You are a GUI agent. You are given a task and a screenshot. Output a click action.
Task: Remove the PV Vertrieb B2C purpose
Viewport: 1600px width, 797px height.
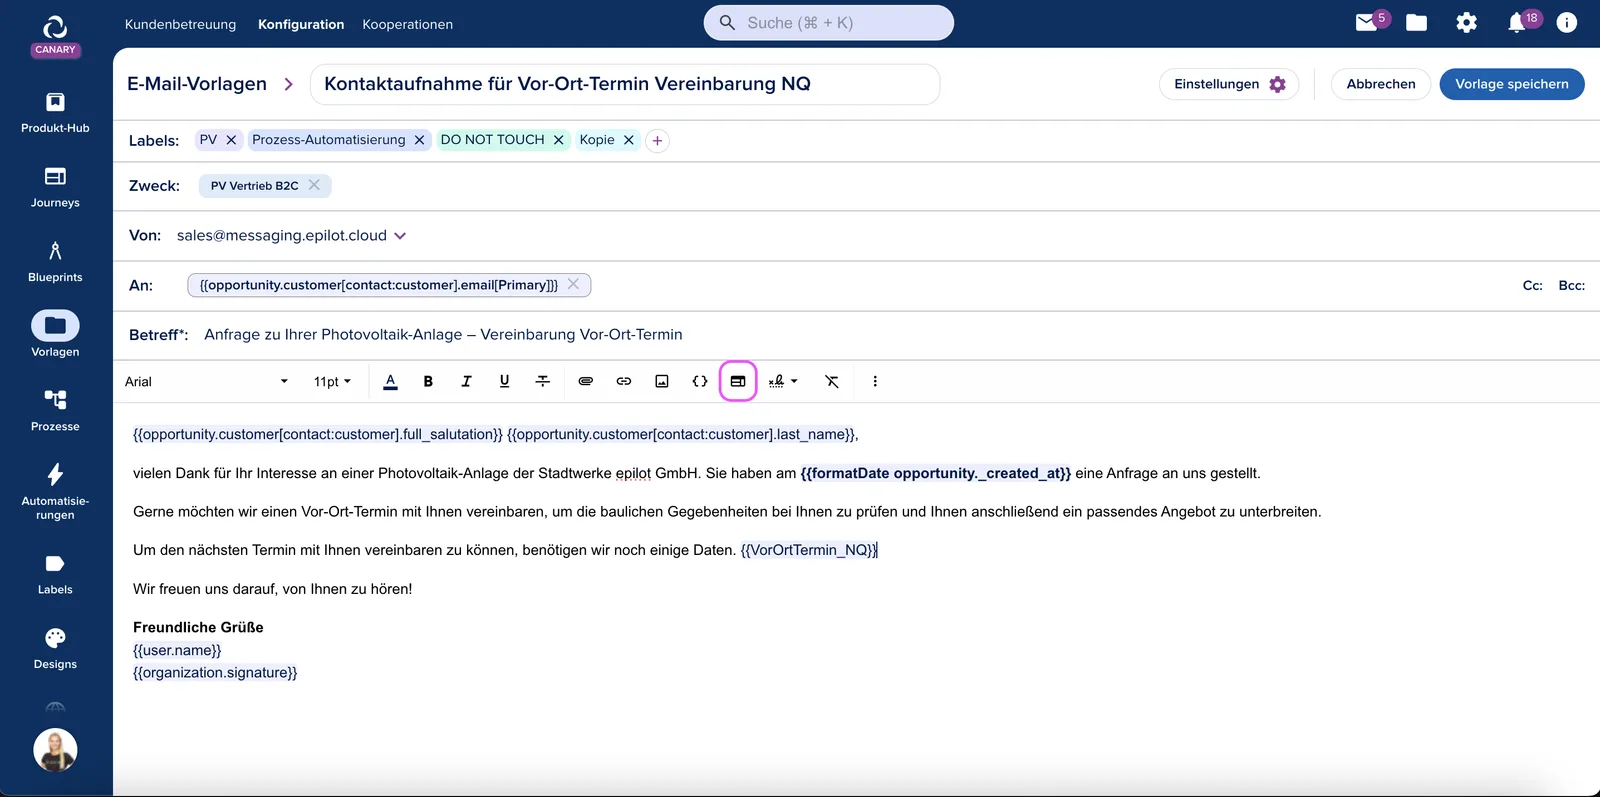coord(314,185)
